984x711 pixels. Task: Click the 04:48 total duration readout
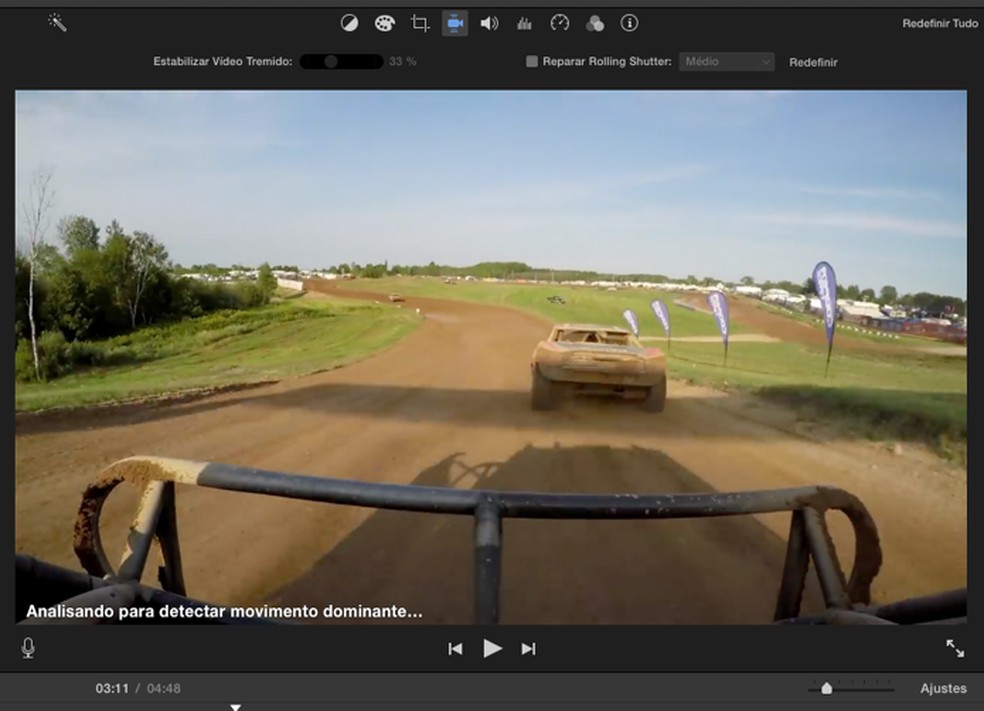163,688
